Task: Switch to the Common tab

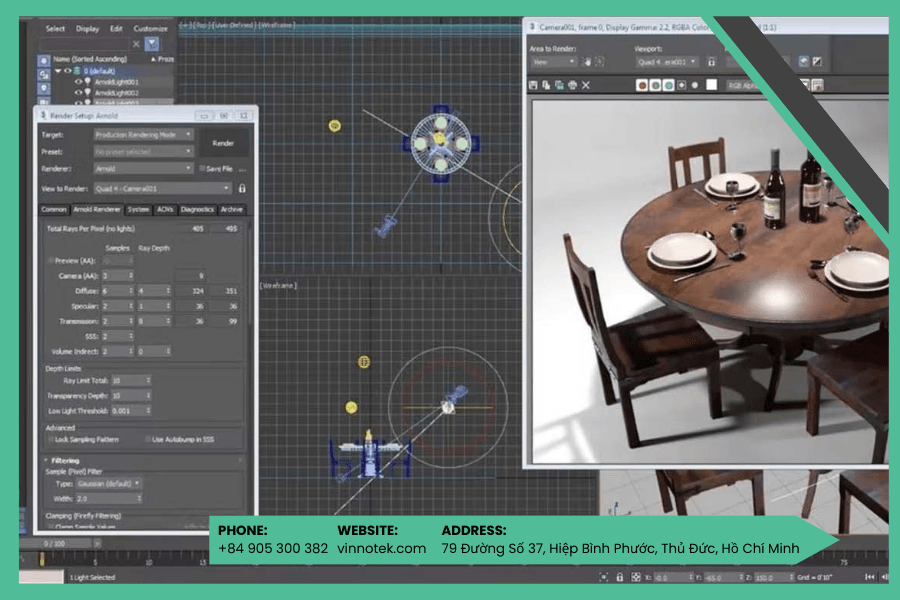Action: coord(54,210)
